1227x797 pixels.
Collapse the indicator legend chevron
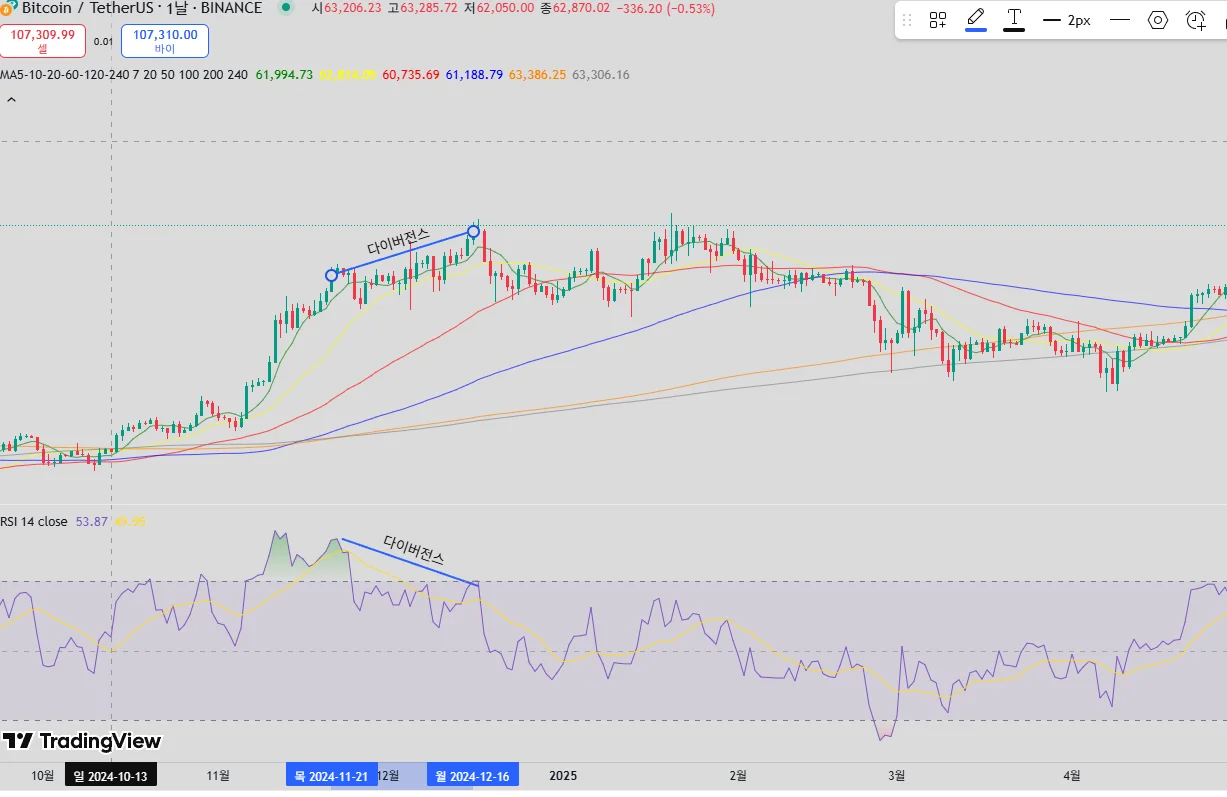pyautogui.click(x=11, y=100)
